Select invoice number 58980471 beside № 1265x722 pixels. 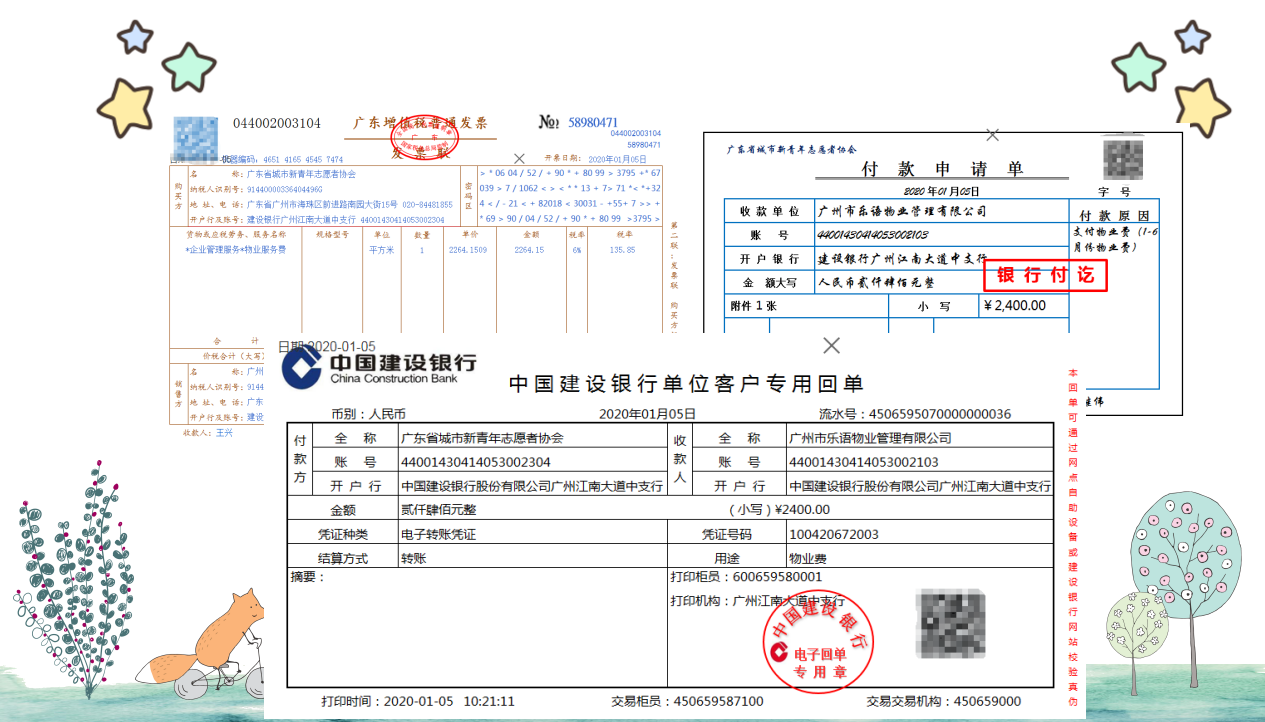593,123
